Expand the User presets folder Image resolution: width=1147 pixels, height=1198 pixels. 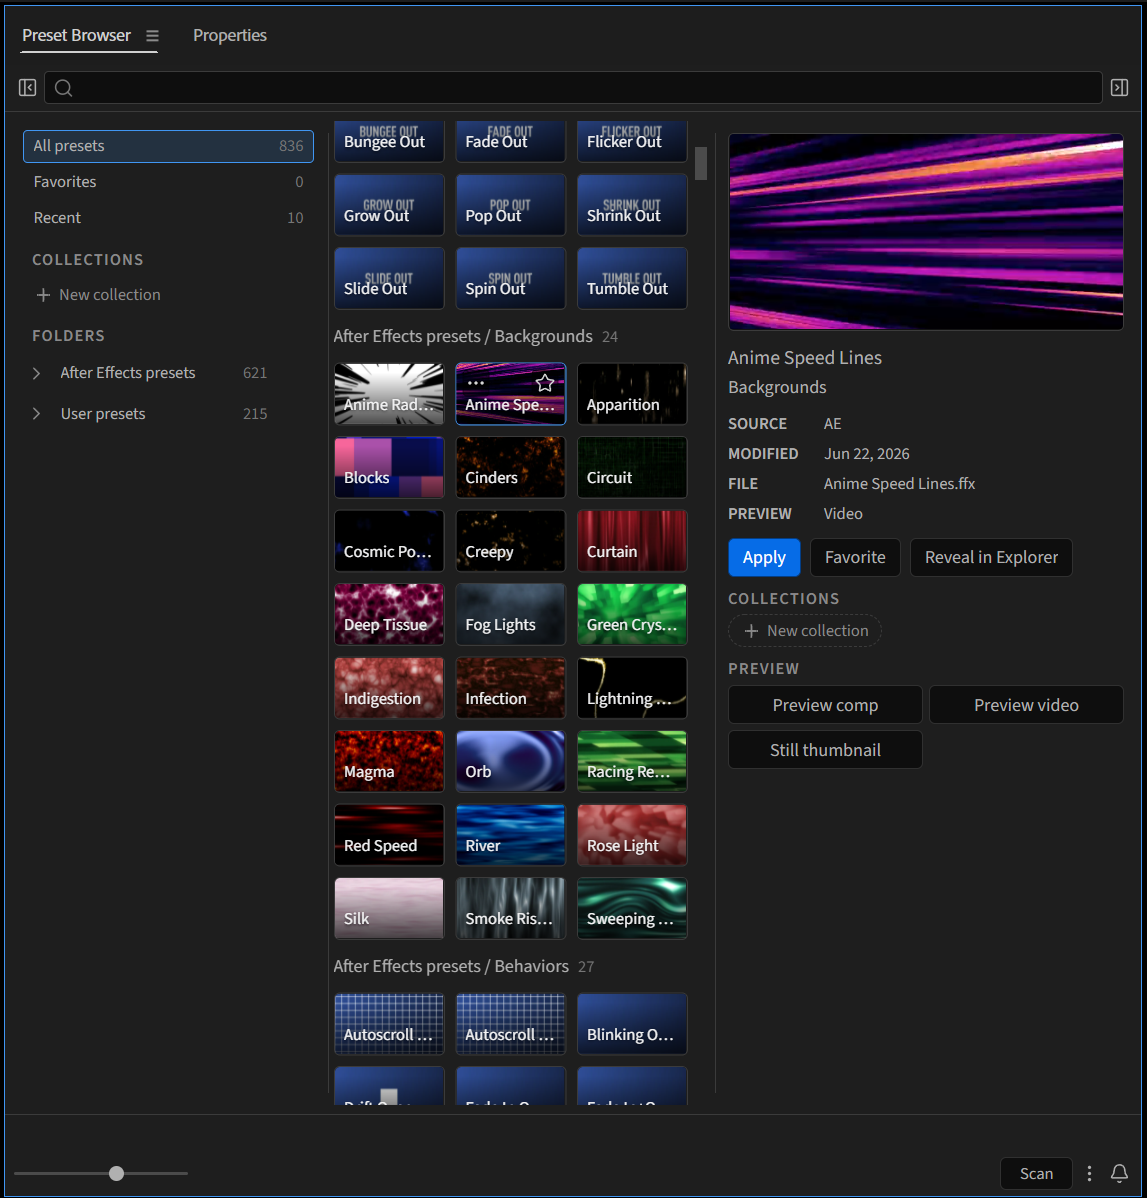[37, 413]
